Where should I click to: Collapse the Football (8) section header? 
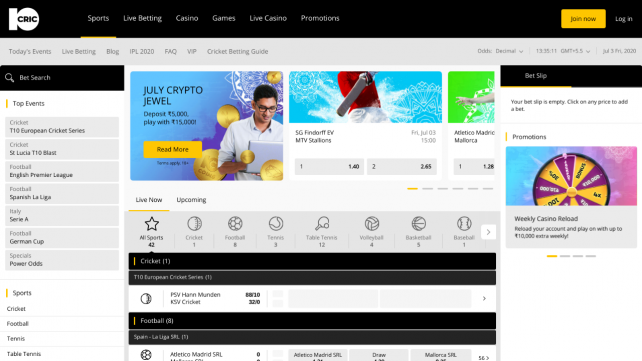(312, 321)
